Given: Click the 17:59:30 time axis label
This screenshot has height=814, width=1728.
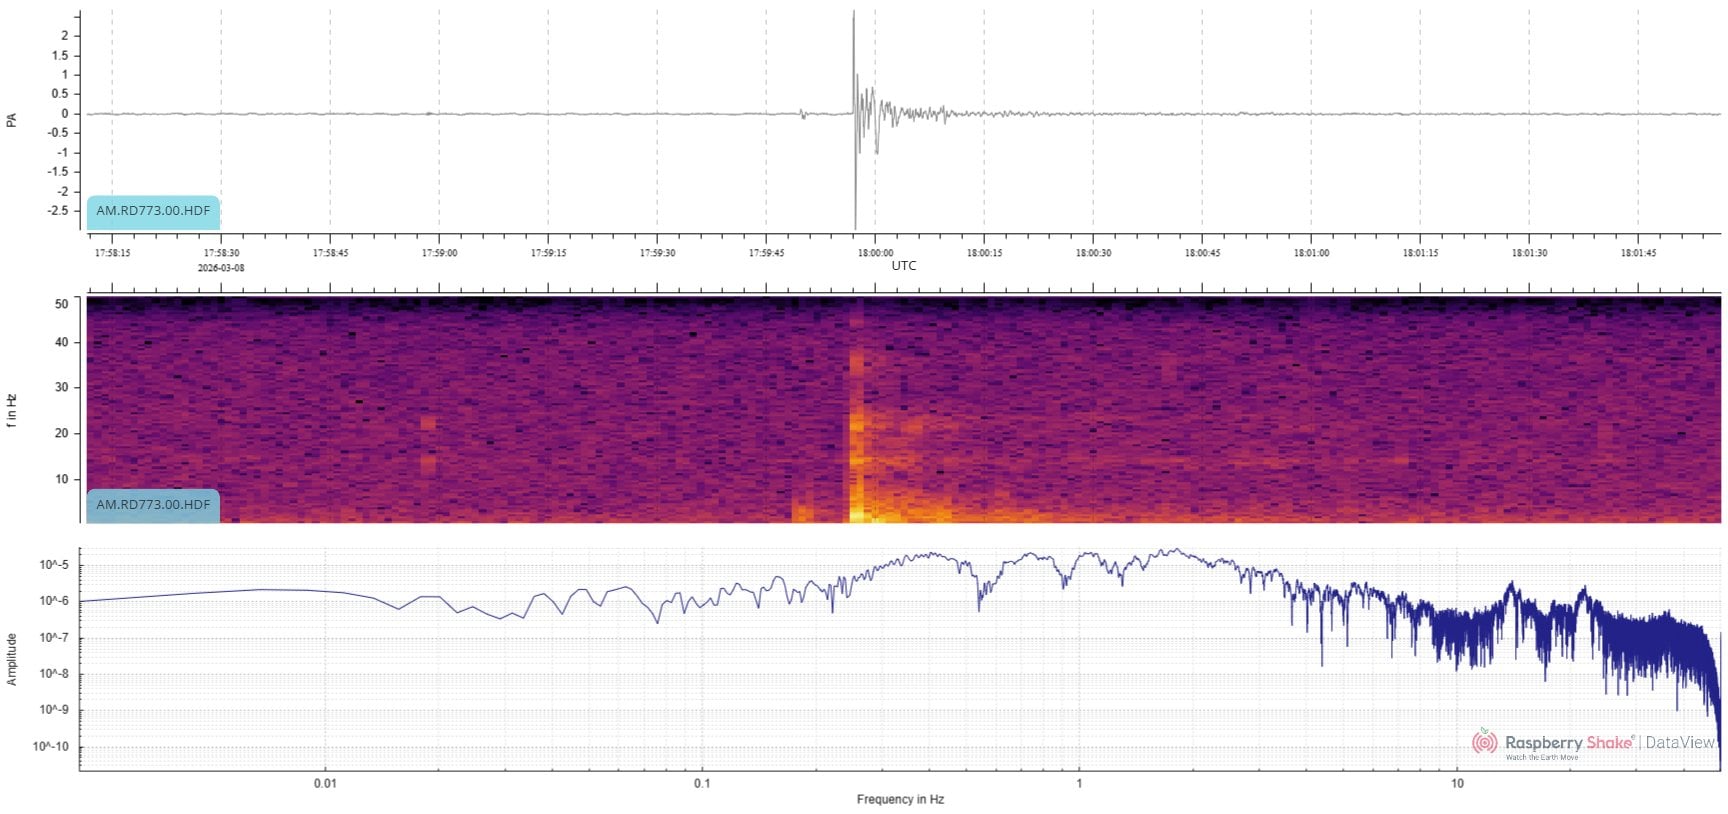Looking at the screenshot, I should click(657, 253).
